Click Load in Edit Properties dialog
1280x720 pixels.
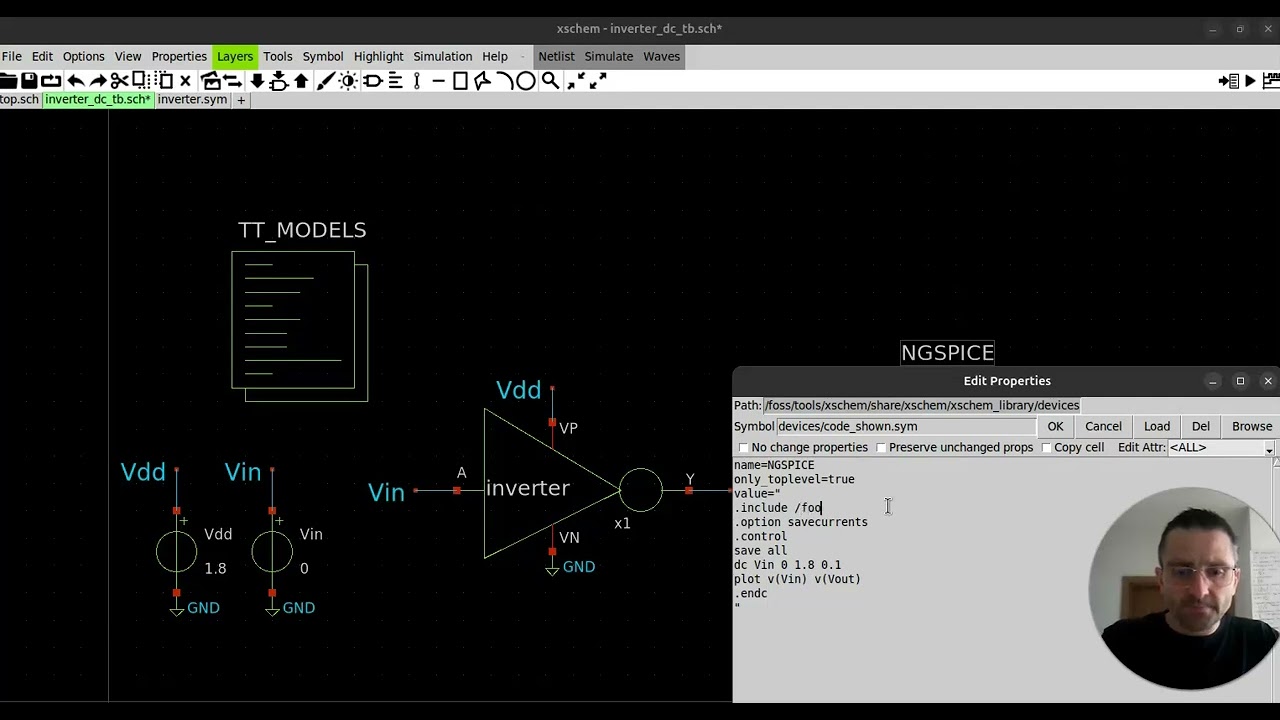tap(1157, 426)
